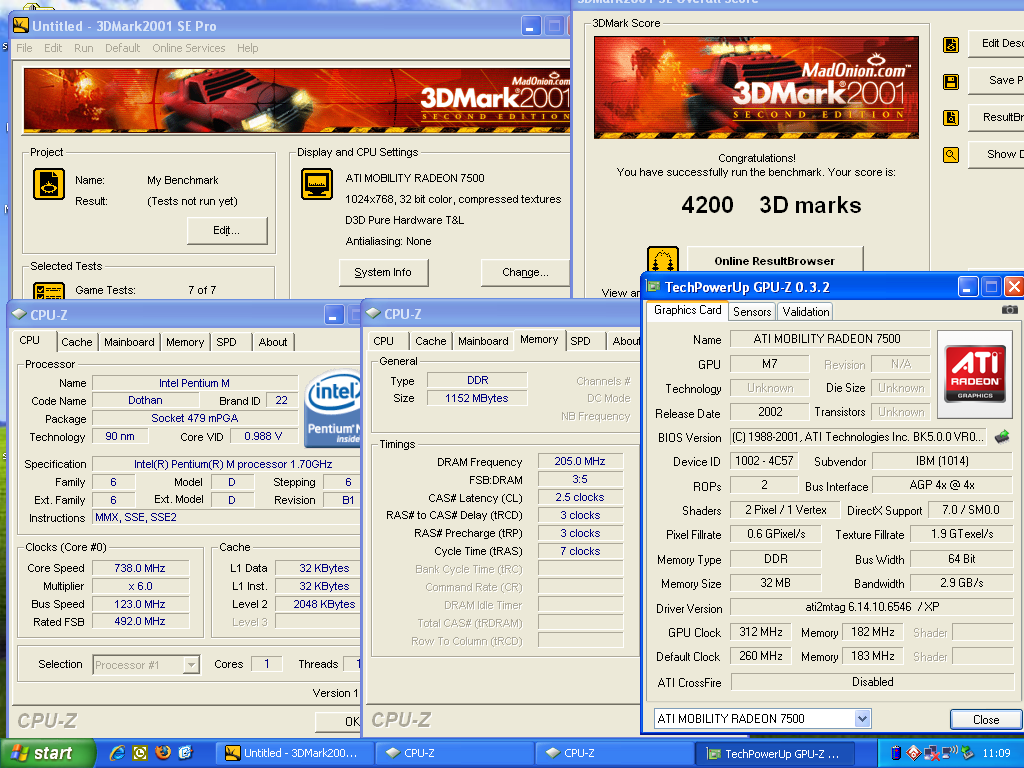
Task: Click the red diamond tray icon
Action: pyautogui.click(x=914, y=753)
